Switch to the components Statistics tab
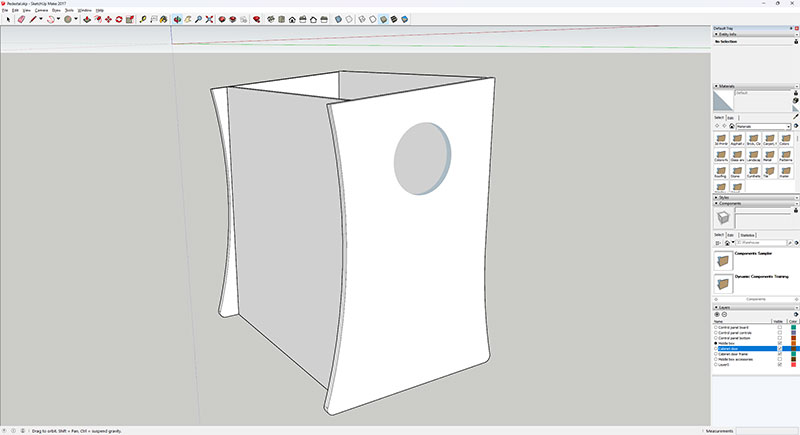The width and height of the screenshot is (800, 435). tap(747, 235)
